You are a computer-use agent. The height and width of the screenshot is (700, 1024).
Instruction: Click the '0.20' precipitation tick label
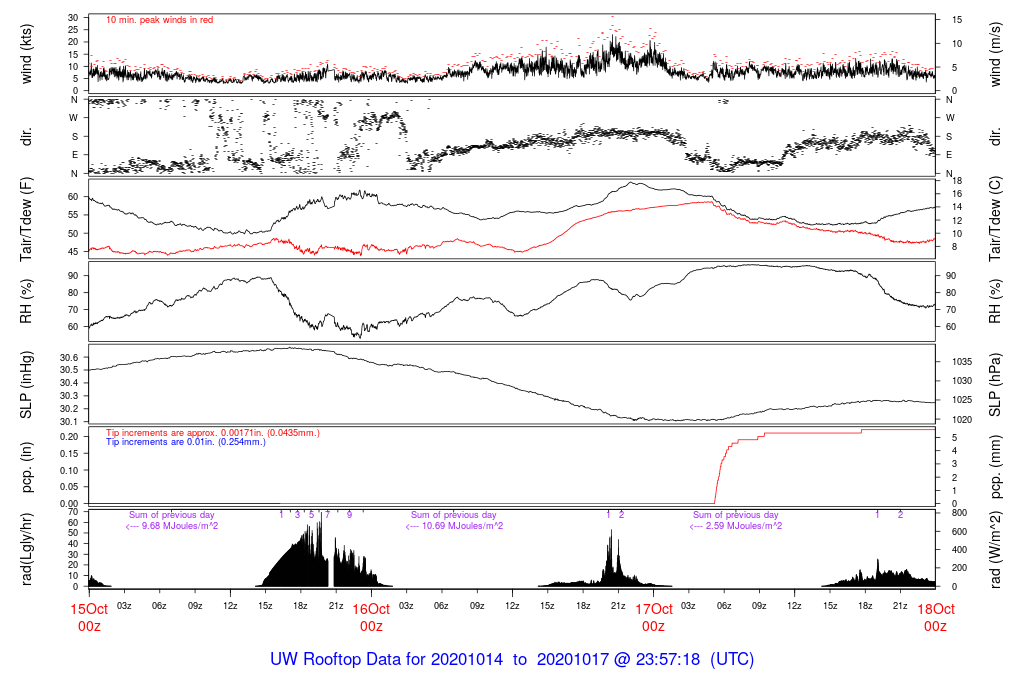click(x=69, y=437)
